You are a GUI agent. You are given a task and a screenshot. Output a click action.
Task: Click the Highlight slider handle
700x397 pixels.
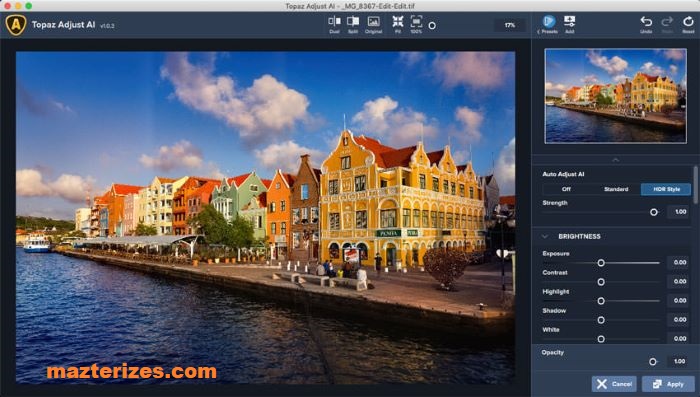601,301
